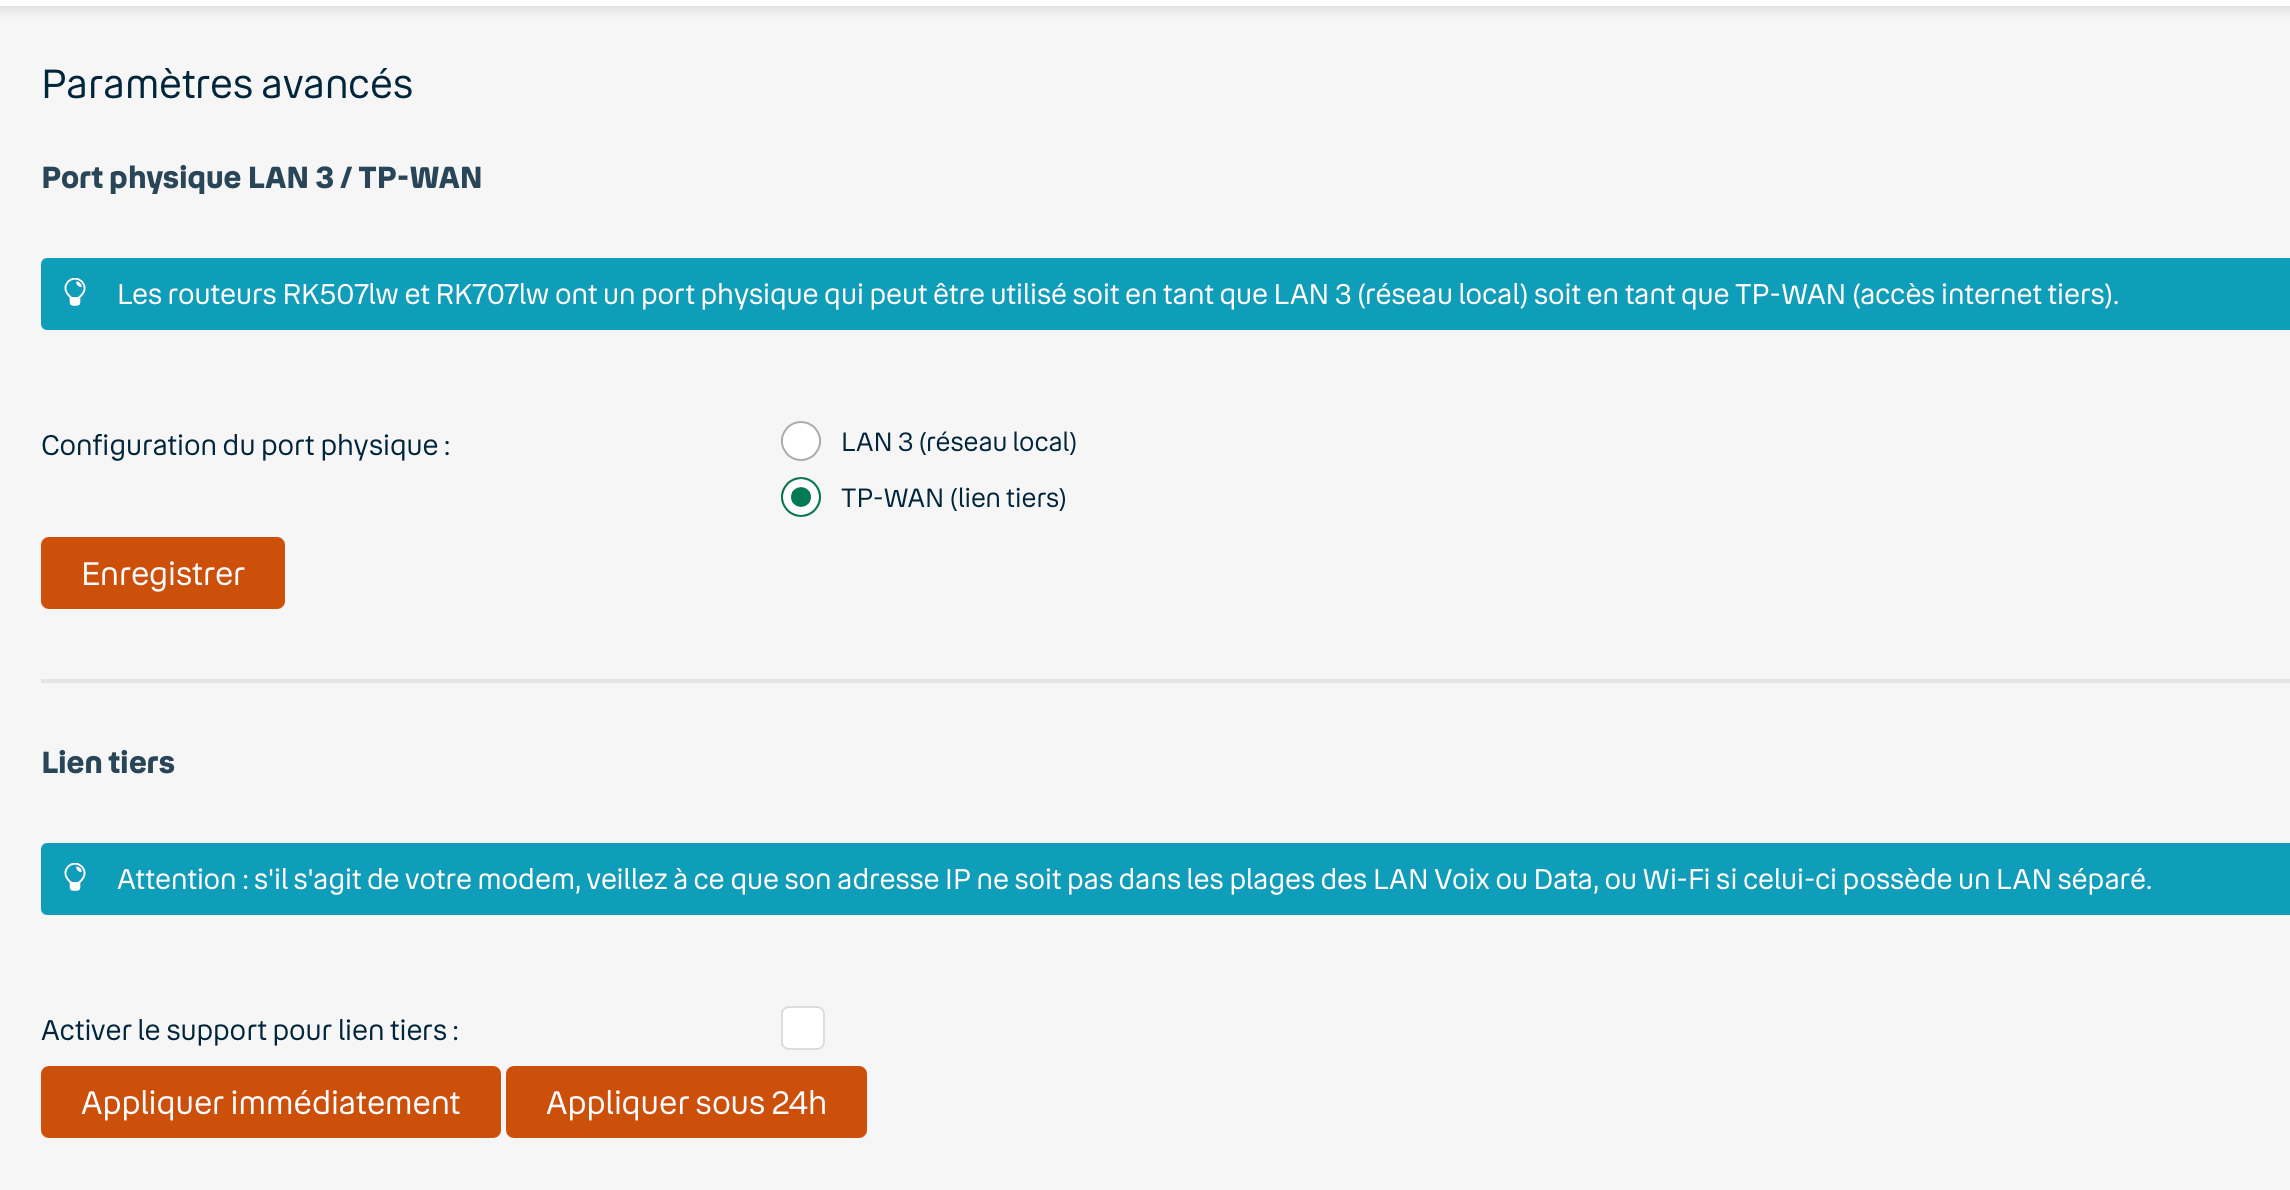The image size is (2290, 1190).
Task: Click 'LAN Voix ou Data' in the warning banner
Action: pos(1483,879)
